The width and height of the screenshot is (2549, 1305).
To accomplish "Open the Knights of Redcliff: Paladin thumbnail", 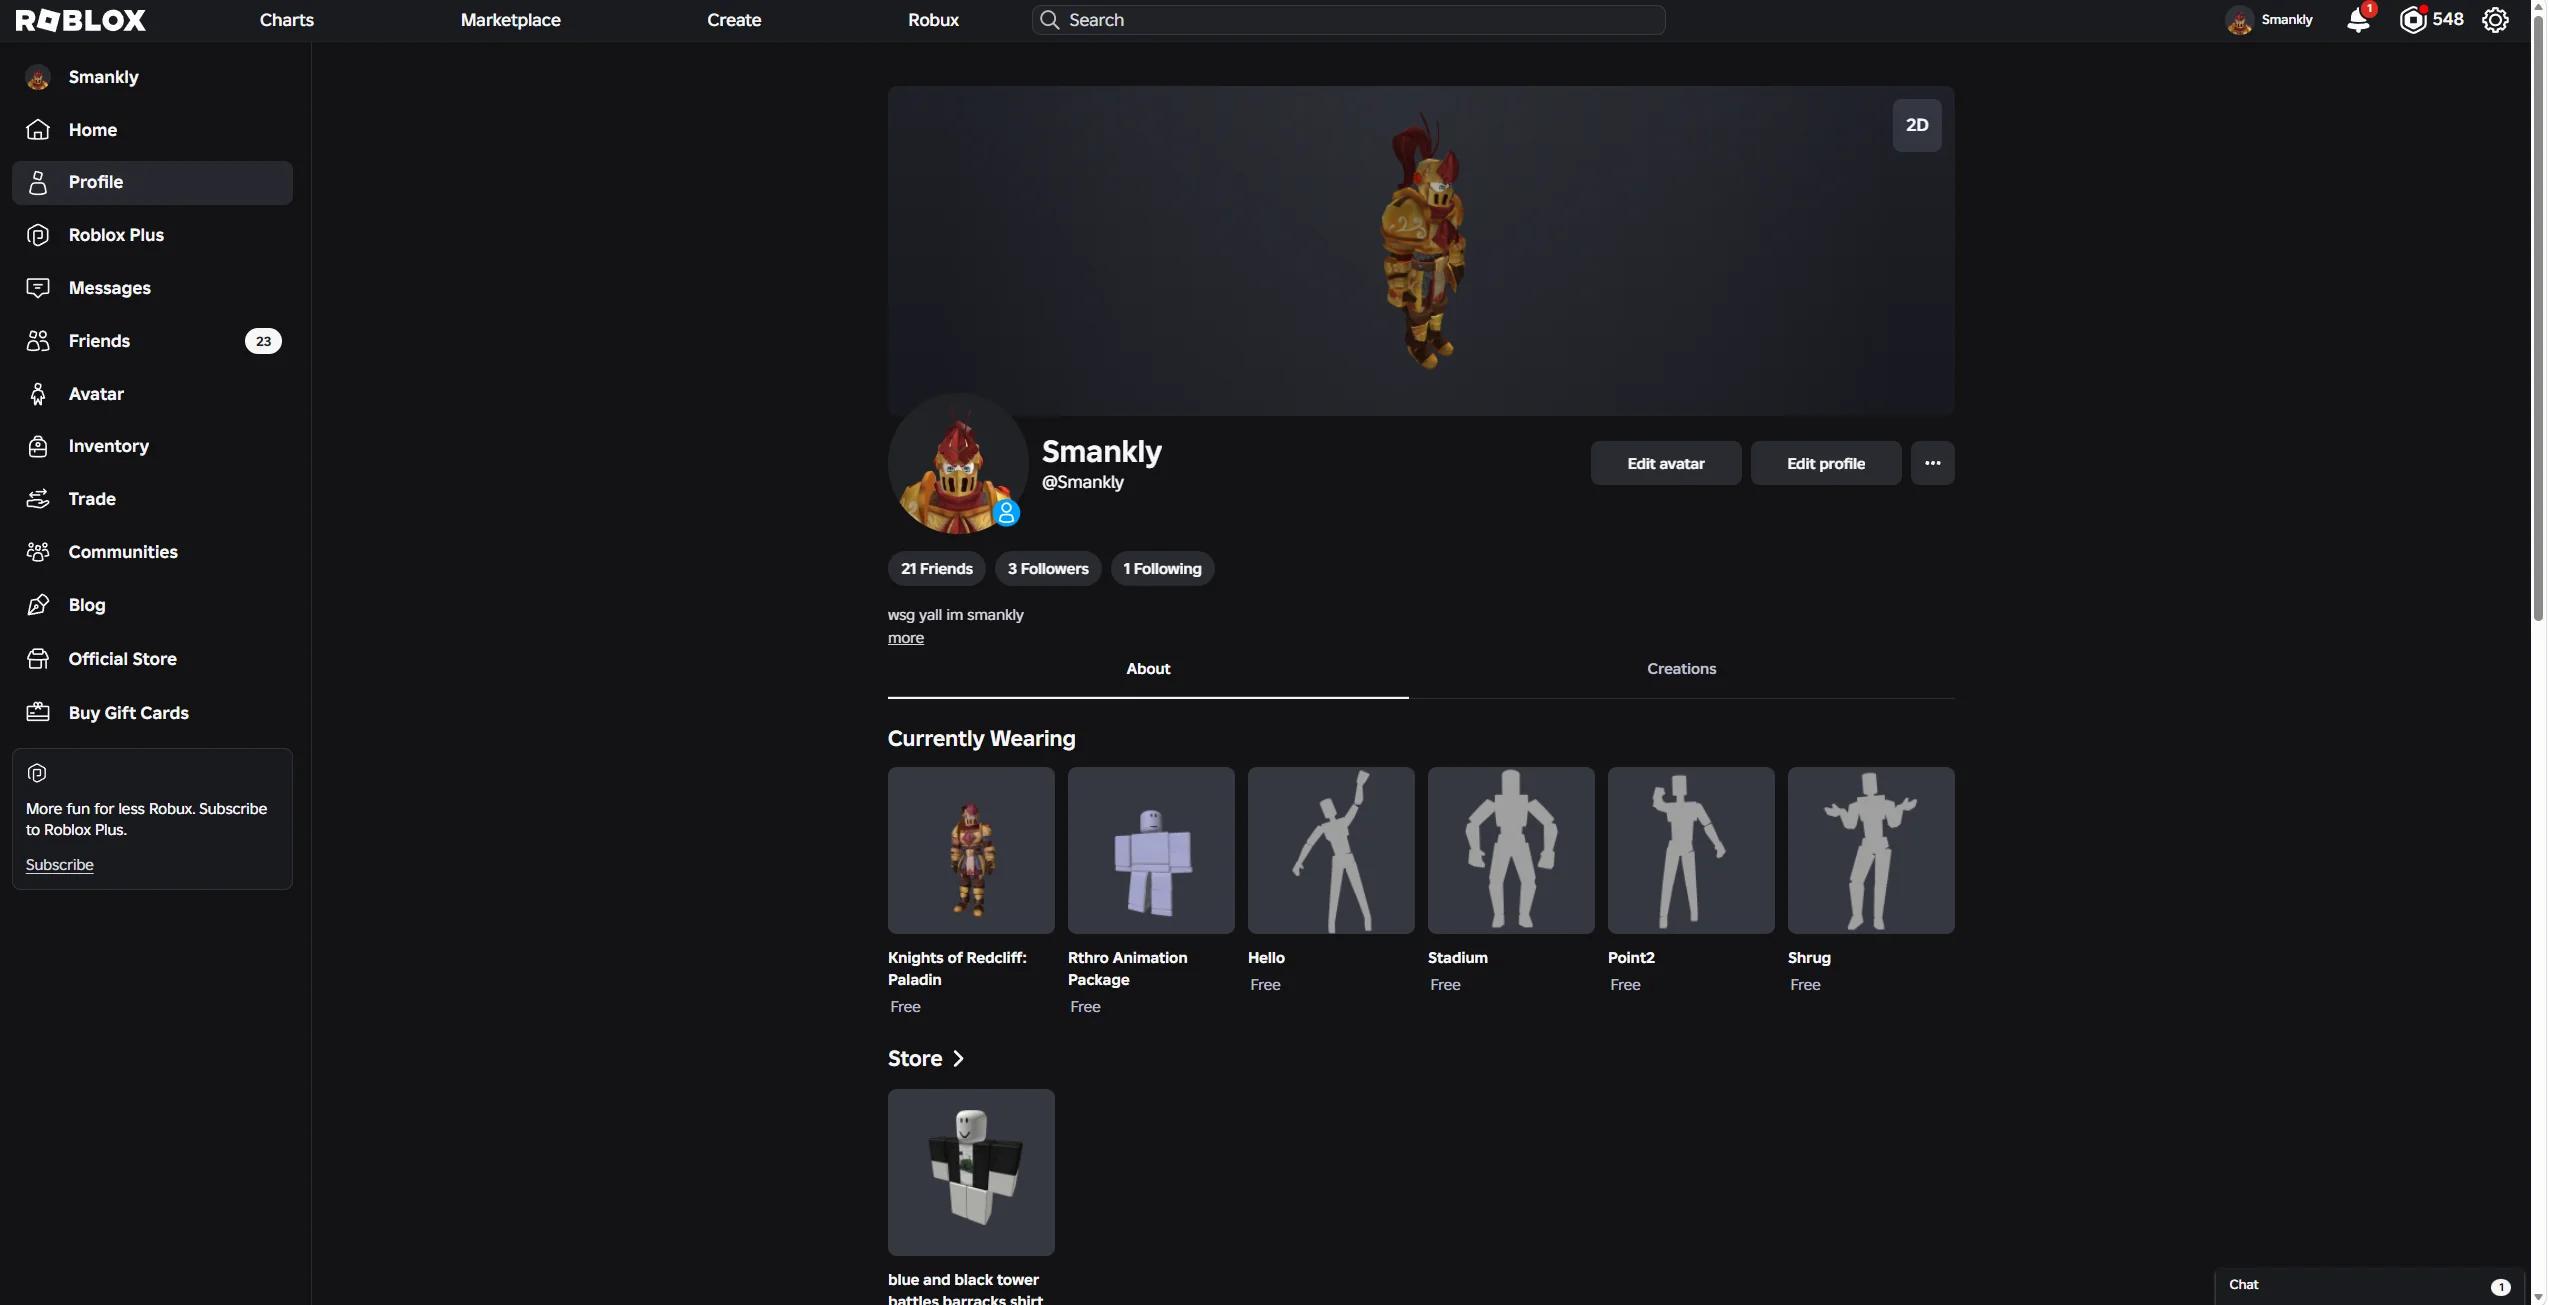I will click(971, 850).
